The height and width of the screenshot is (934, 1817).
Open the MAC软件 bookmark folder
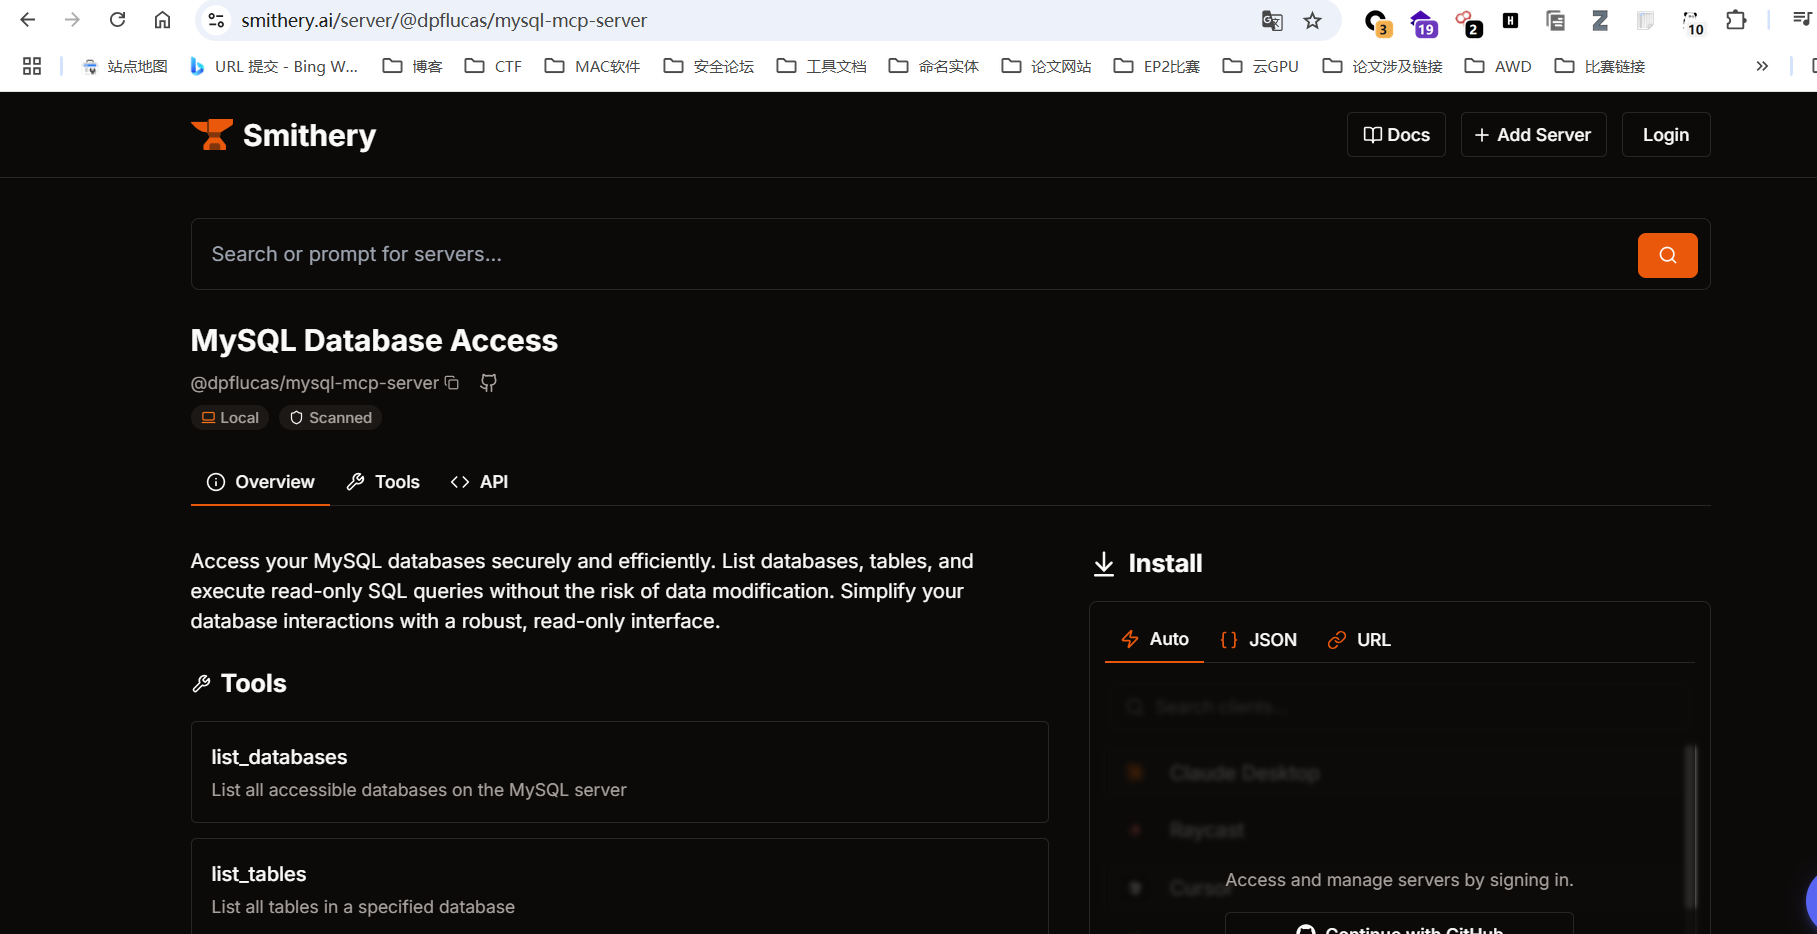592,66
